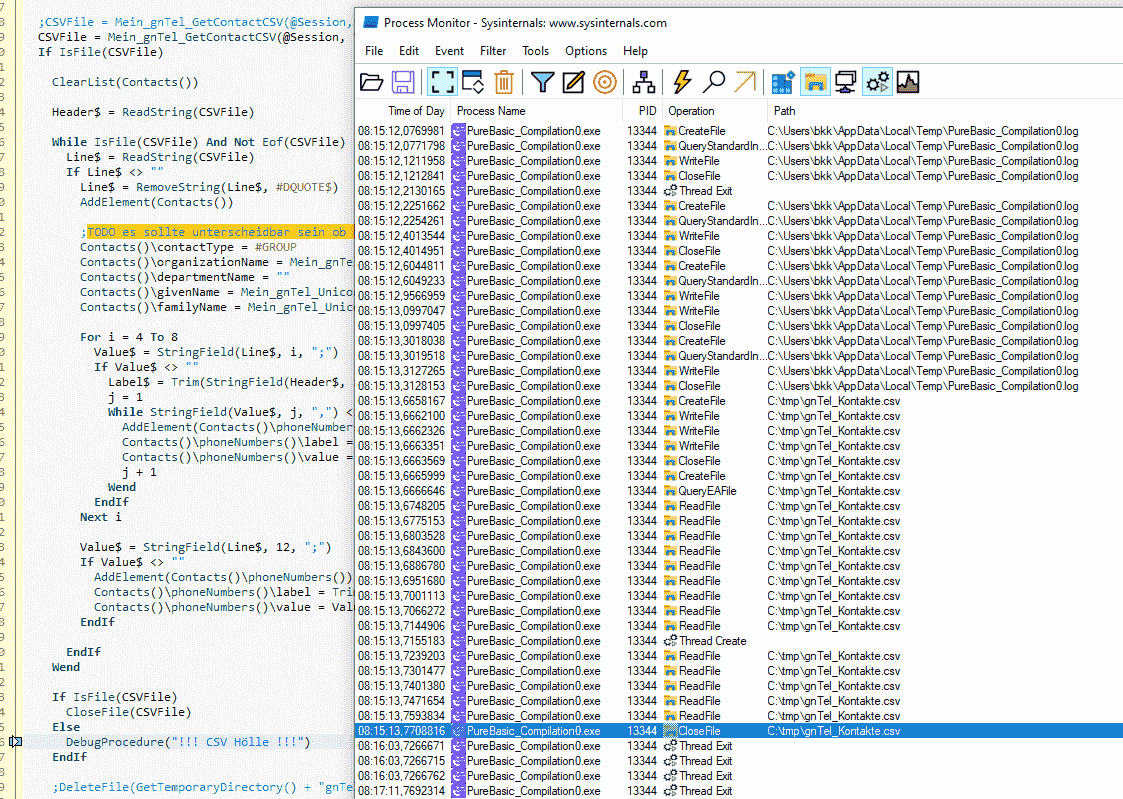Open the Options menu
1123x799 pixels.
[x=586, y=51]
